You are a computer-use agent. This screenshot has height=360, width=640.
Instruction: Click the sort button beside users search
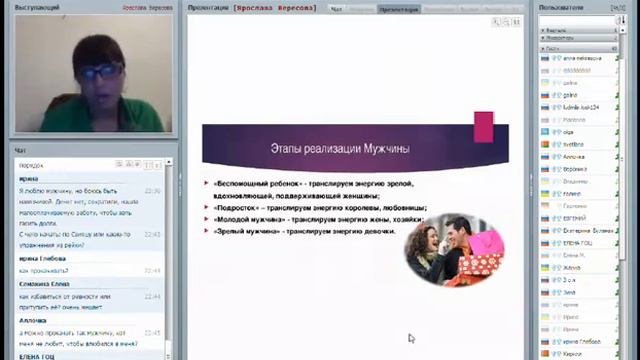click(622, 20)
